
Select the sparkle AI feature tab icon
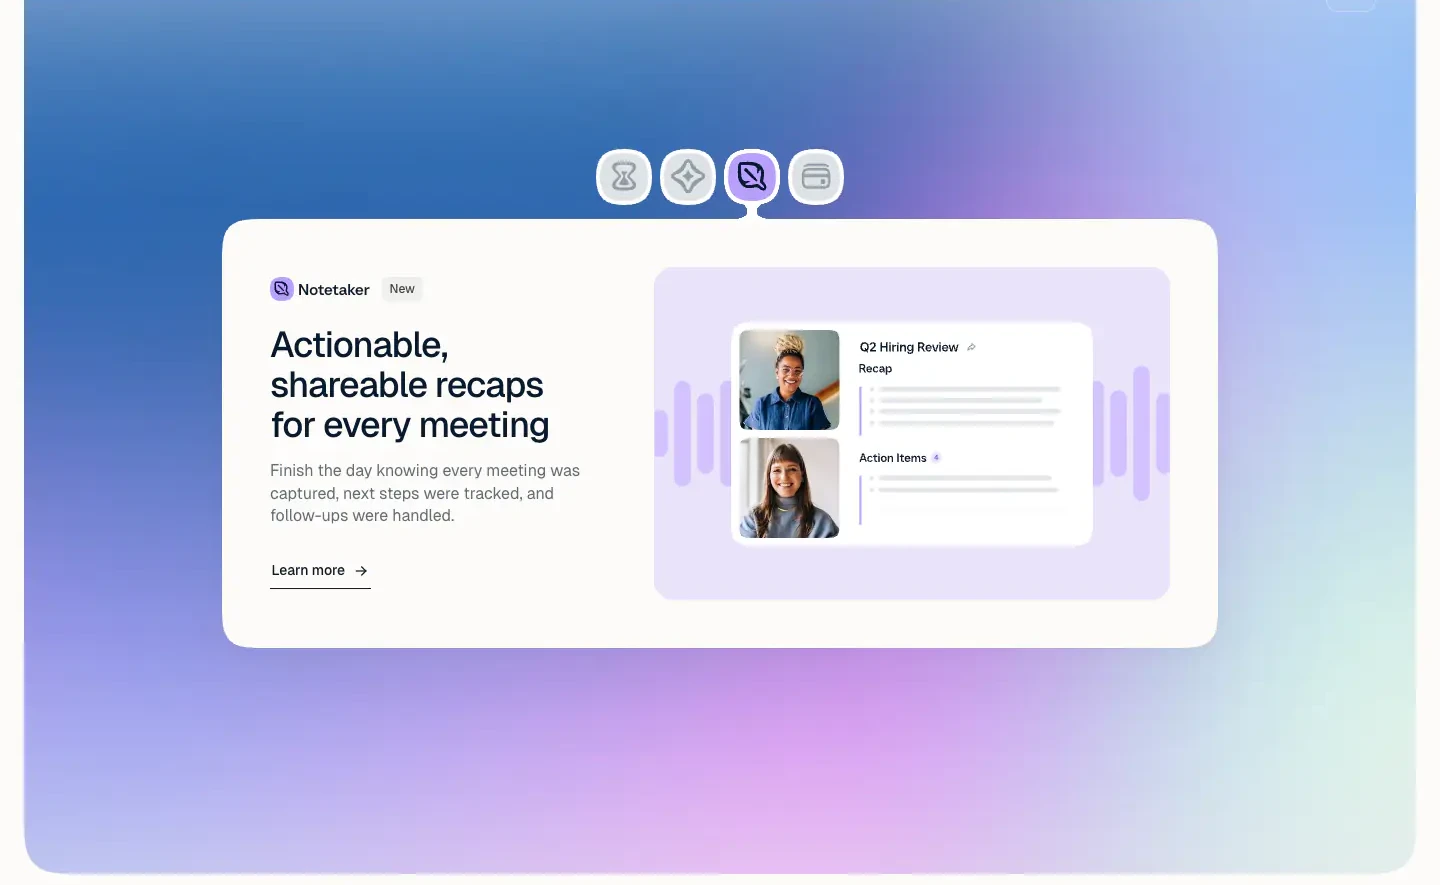[x=688, y=177]
